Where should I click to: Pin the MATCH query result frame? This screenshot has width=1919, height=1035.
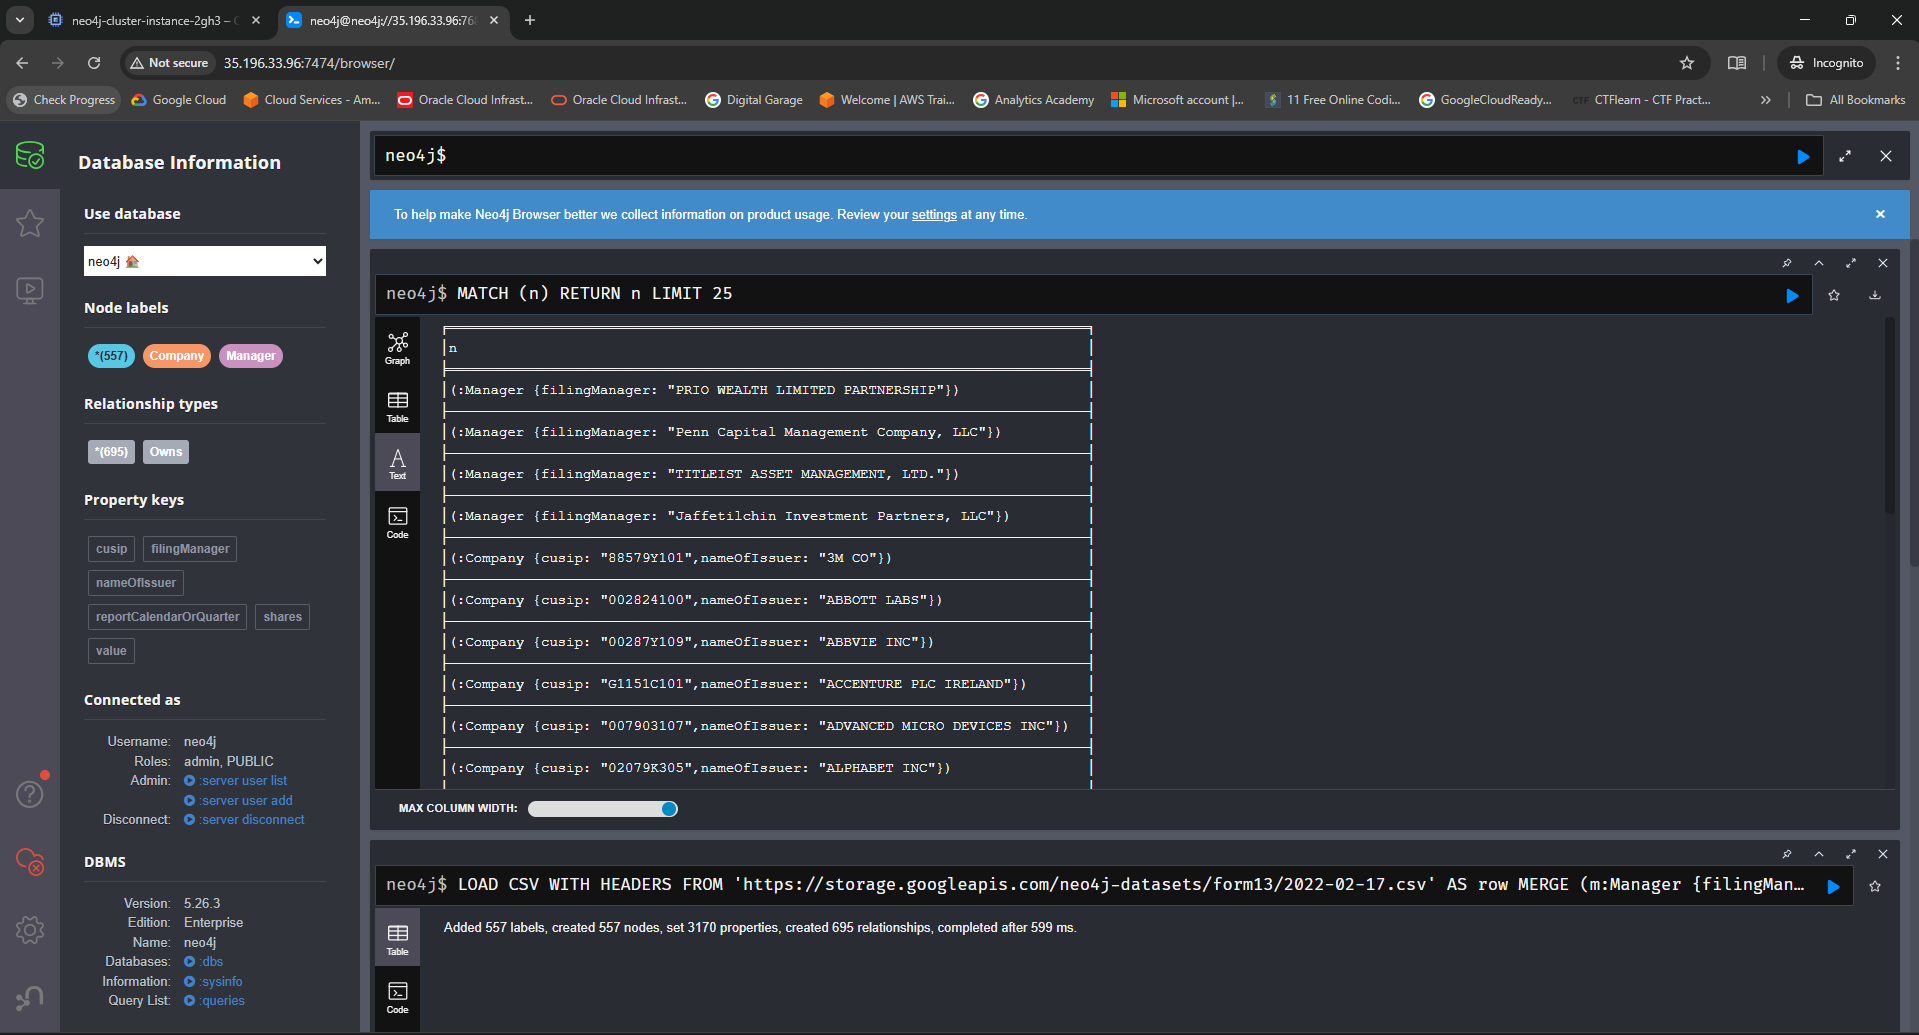click(1787, 263)
